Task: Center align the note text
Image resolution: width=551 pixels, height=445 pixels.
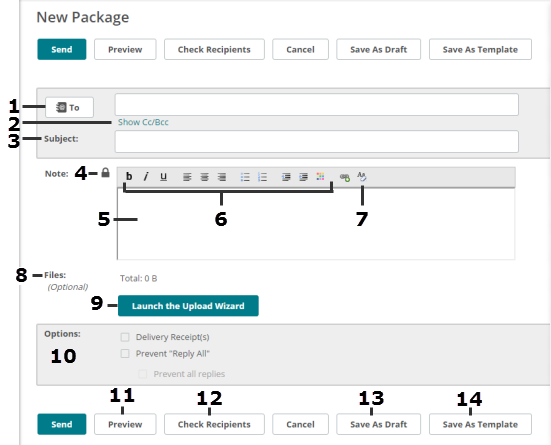Action: [204, 177]
